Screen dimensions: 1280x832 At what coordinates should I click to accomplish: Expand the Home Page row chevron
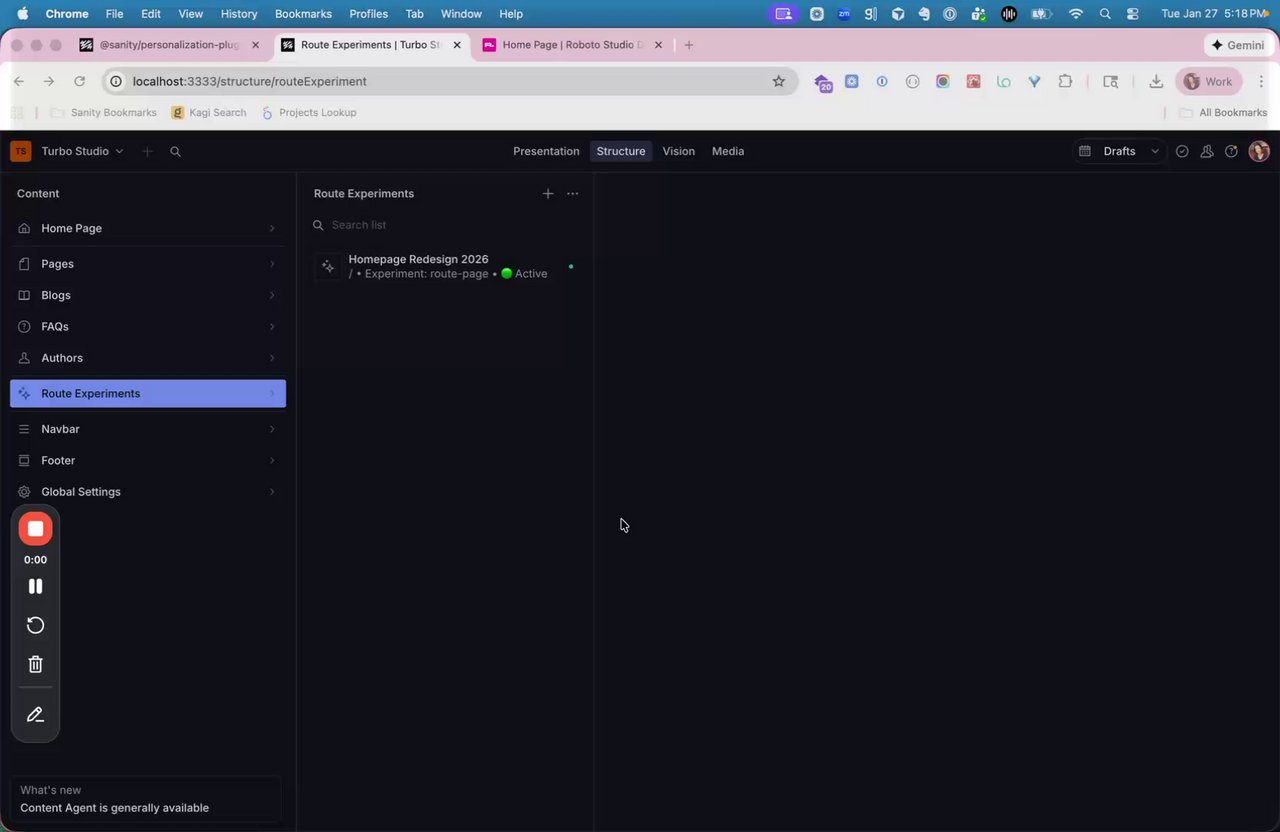click(x=272, y=228)
